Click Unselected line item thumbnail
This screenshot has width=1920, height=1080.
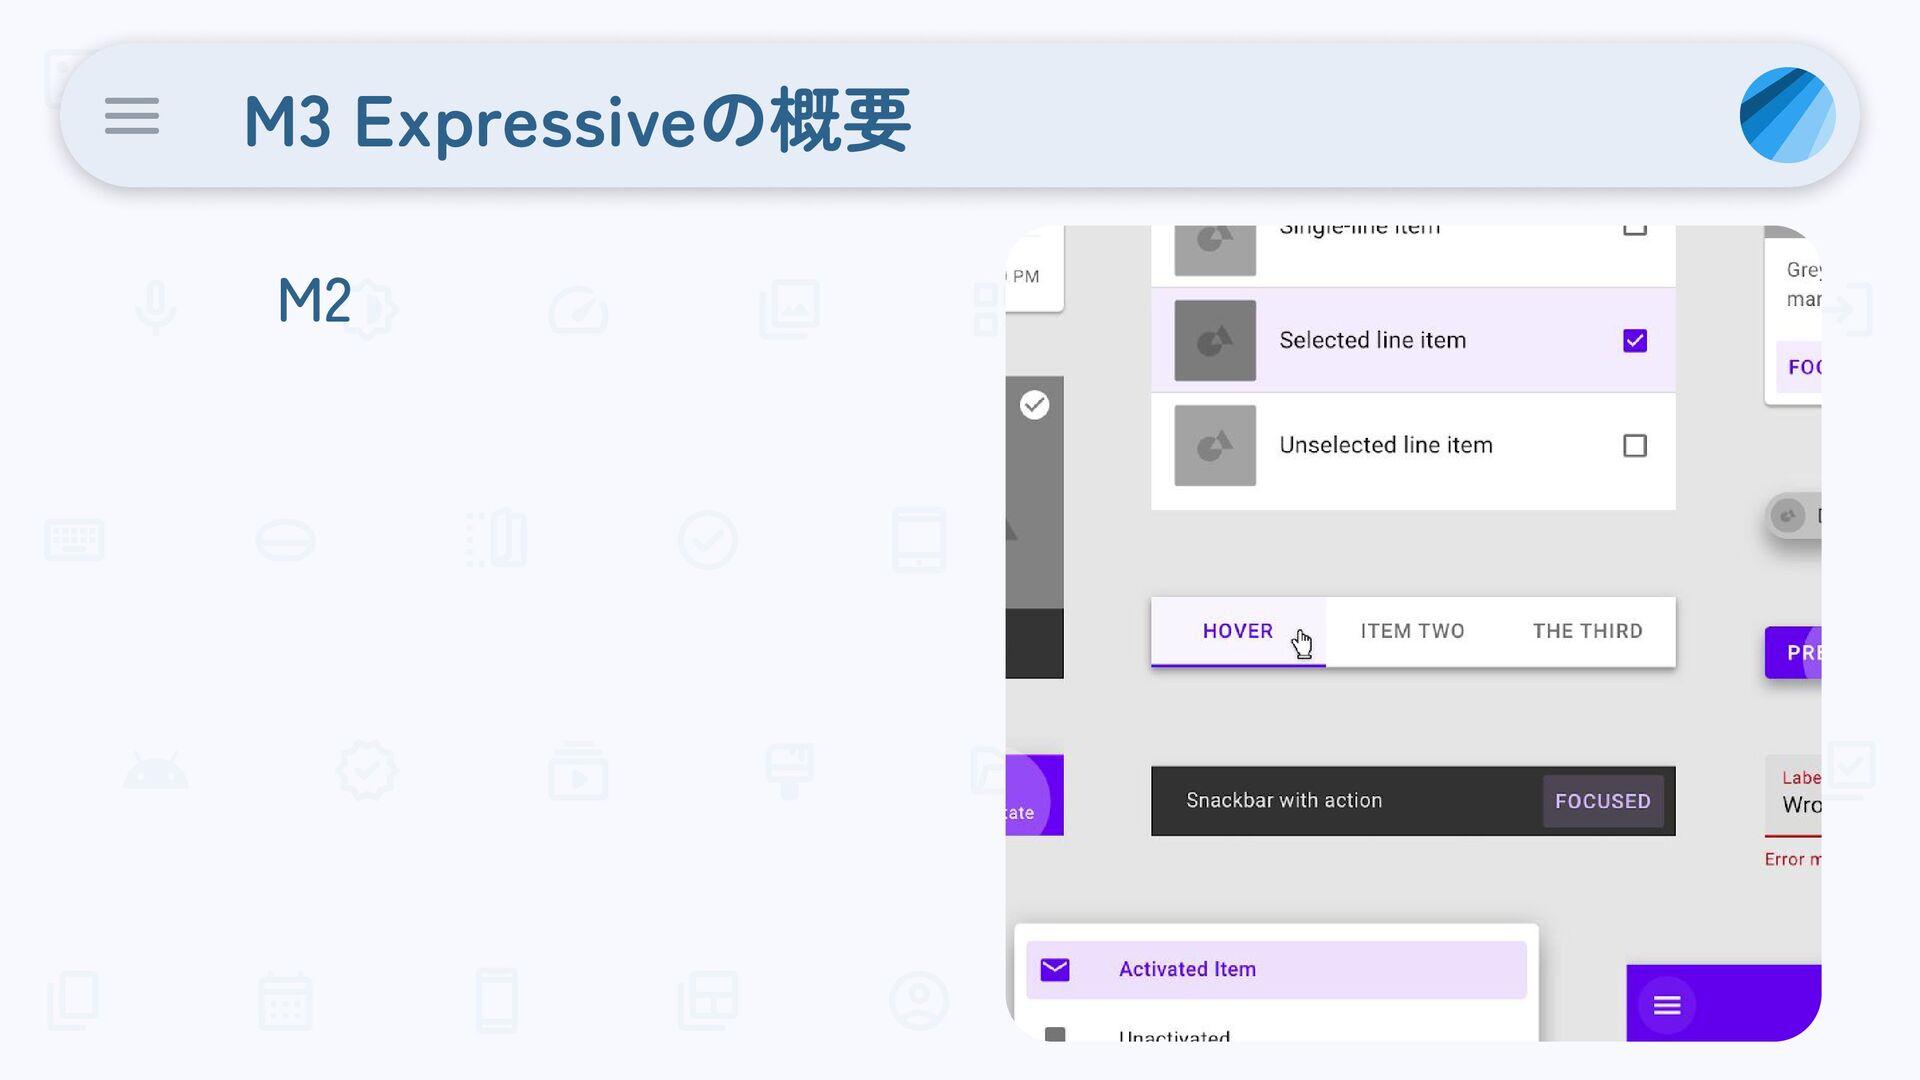tap(1215, 446)
